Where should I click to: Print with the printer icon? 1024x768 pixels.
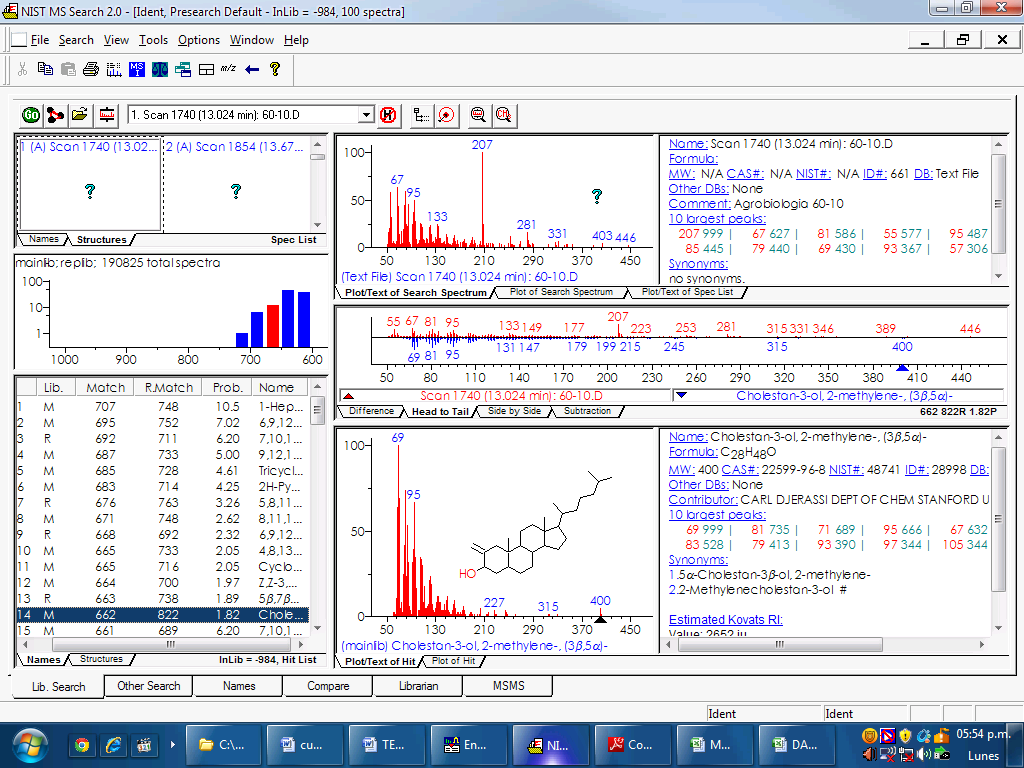[x=91, y=69]
